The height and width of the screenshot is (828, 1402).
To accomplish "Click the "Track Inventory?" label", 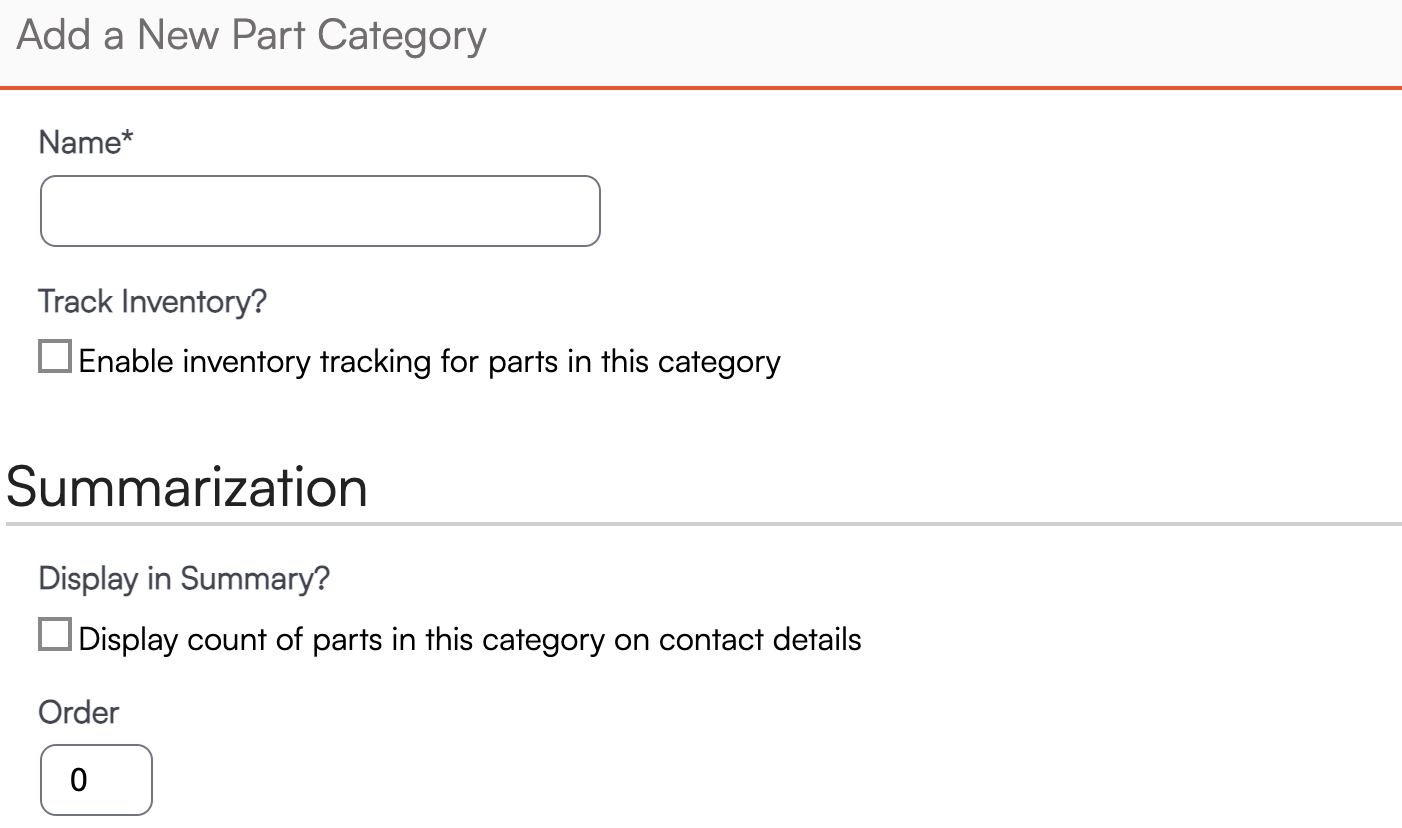I will pos(152,301).
